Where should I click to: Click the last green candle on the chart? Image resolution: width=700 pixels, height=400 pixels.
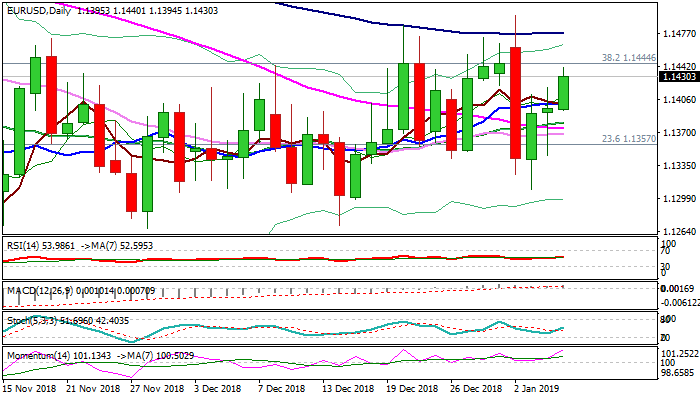click(564, 93)
